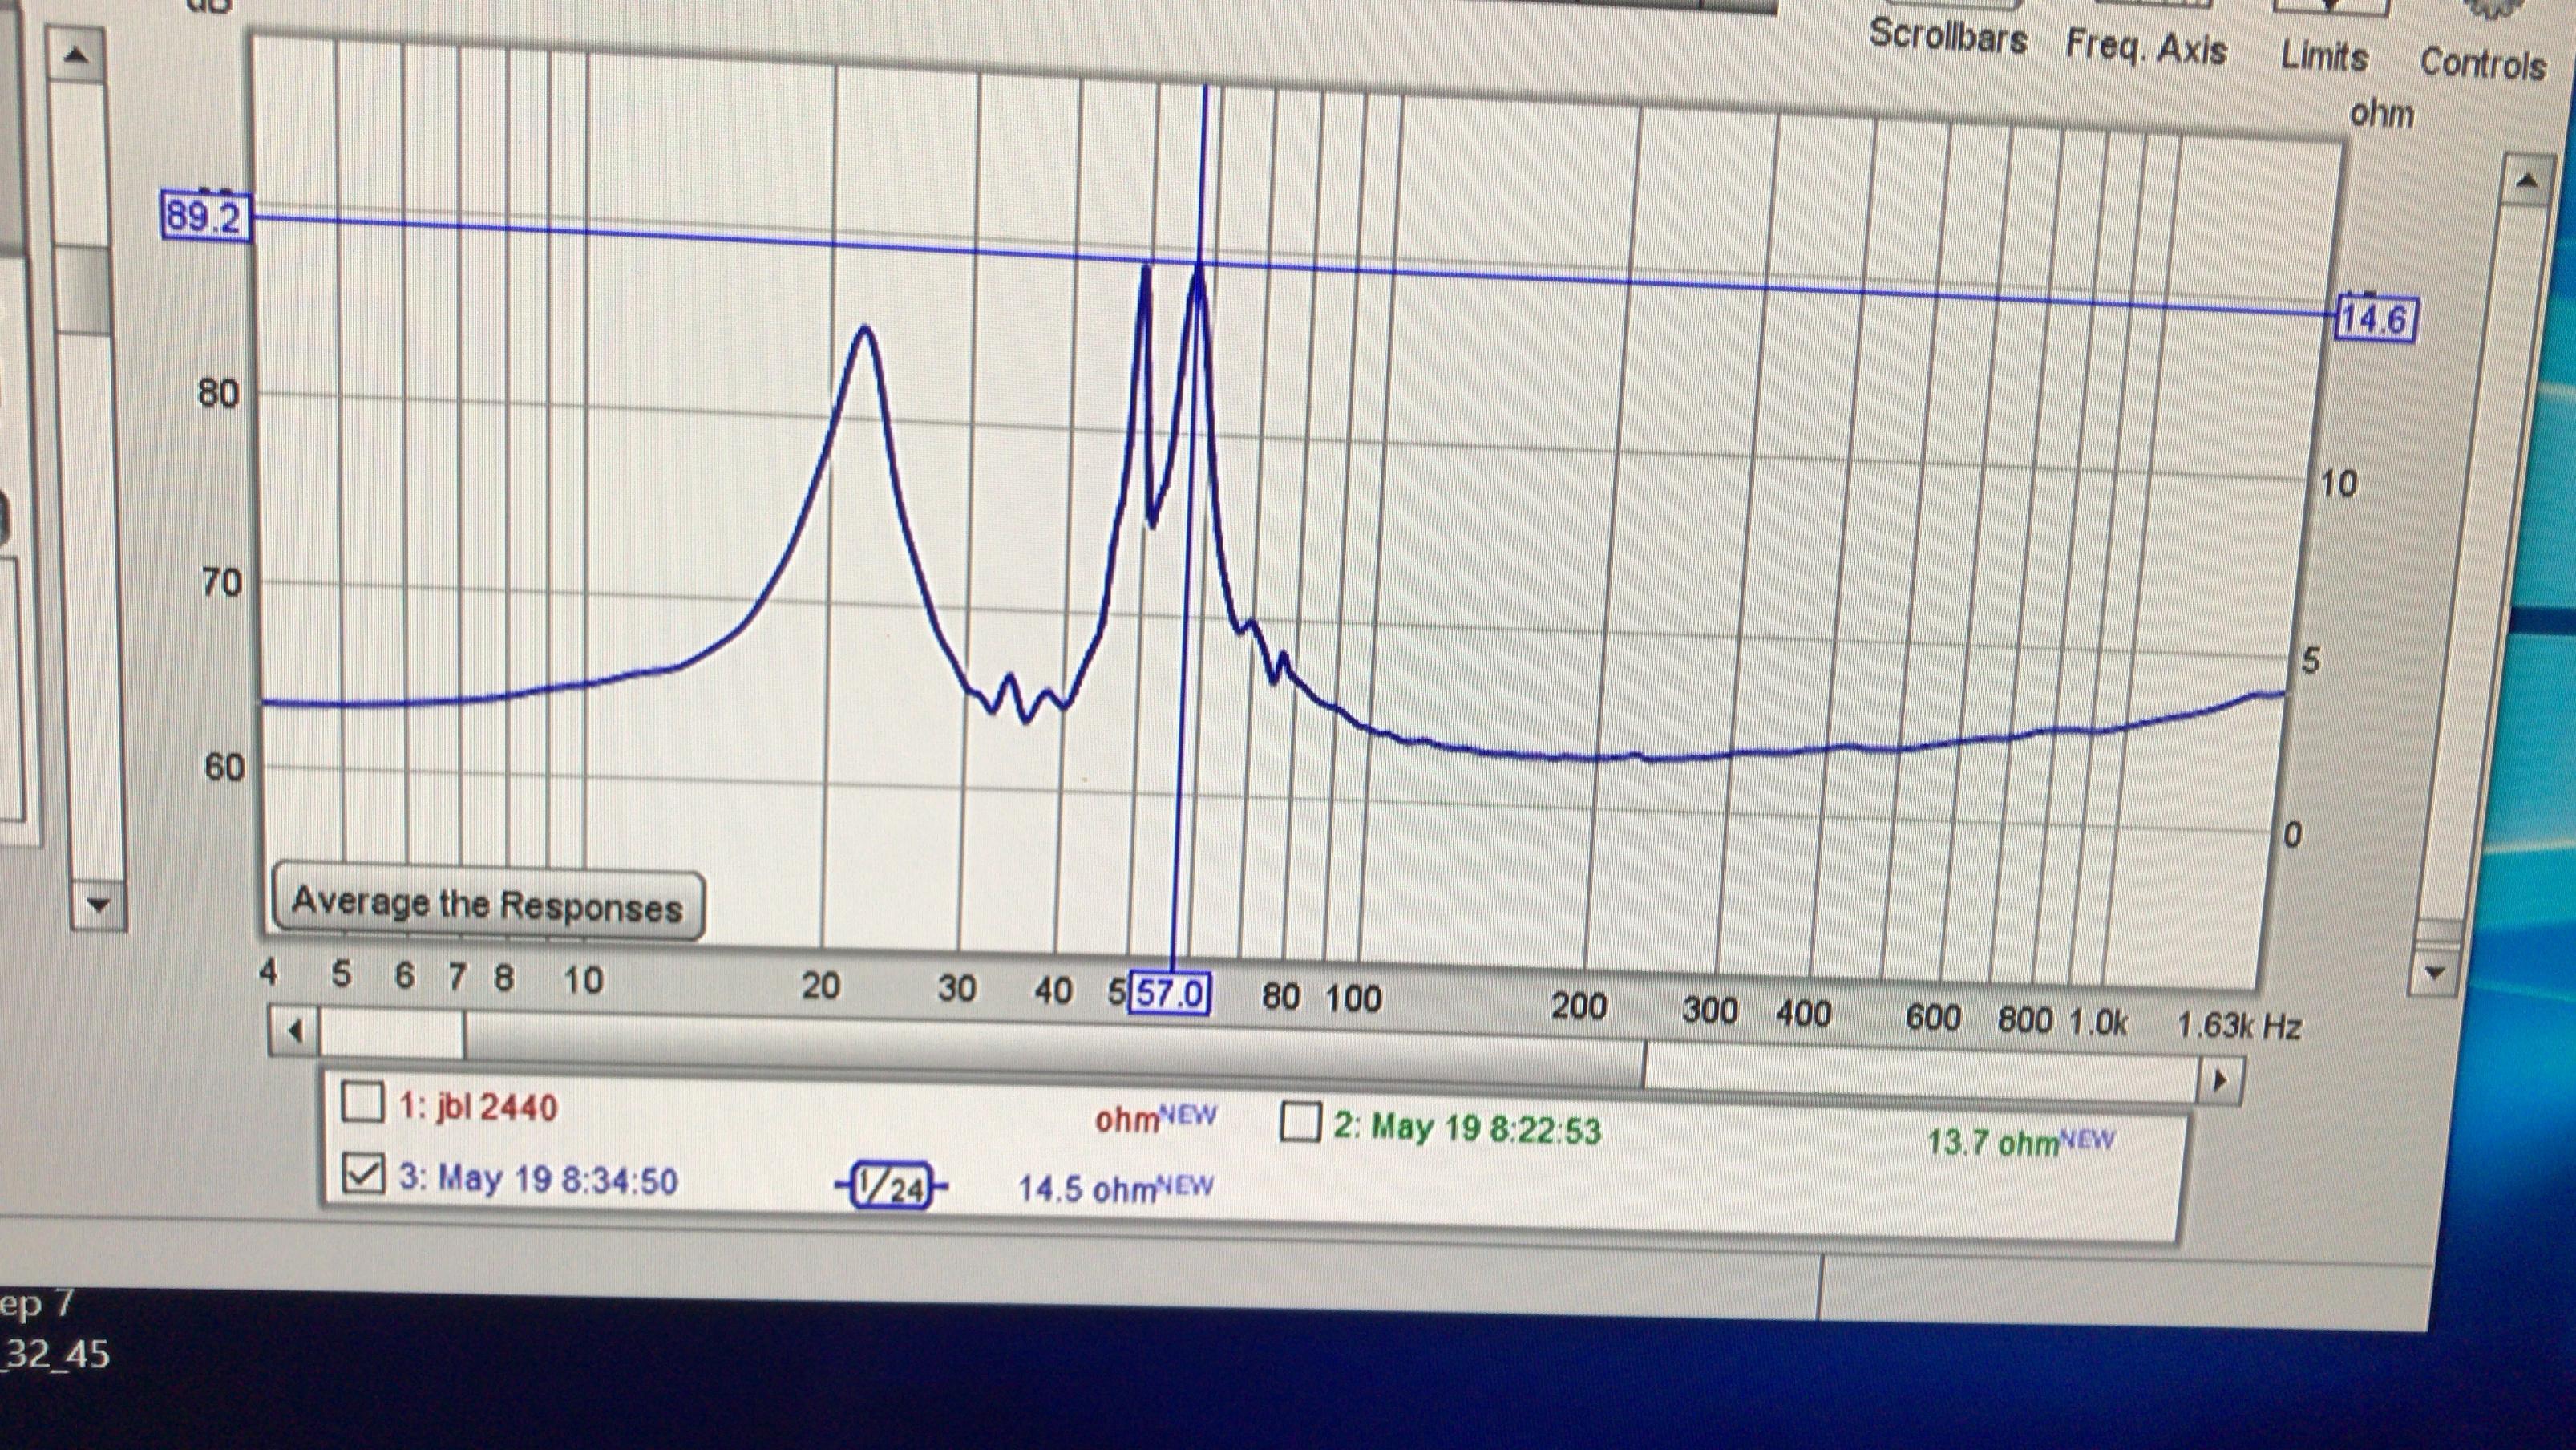Image resolution: width=2576 pixels, height=1450 pixels.
Task: Click the 57.0 frequency cursor readout
Action: [x=1169, y=994]
